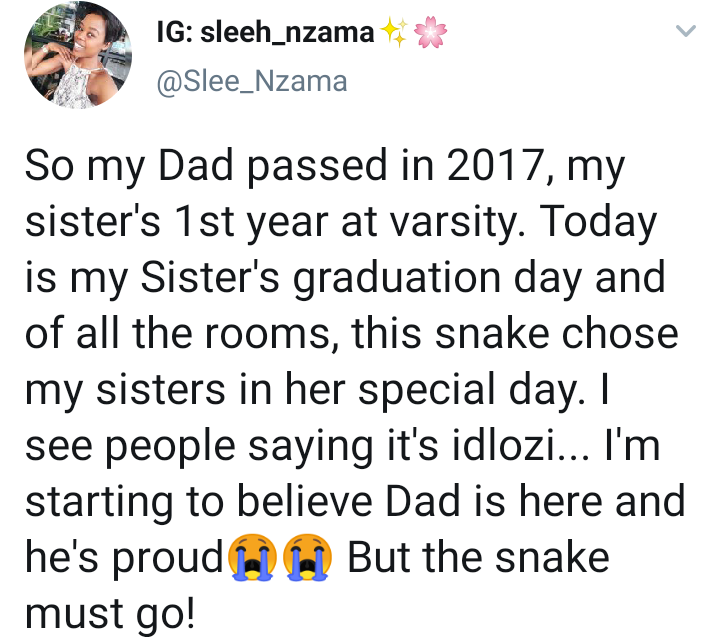Tap the sparkles emoji beside the name
The width and height of the screenshot is (712, 637).
tap(393, 32)
